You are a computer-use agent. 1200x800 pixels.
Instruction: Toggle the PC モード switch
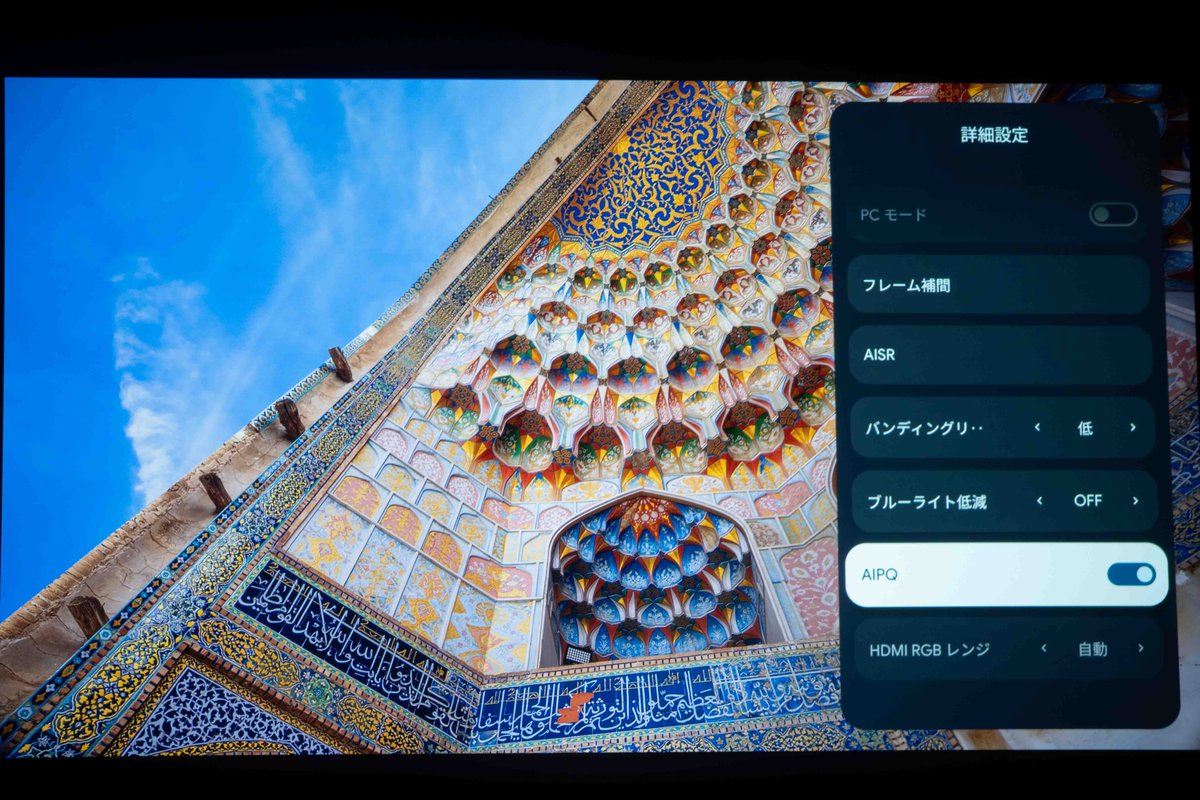(x=1112, y=215)
